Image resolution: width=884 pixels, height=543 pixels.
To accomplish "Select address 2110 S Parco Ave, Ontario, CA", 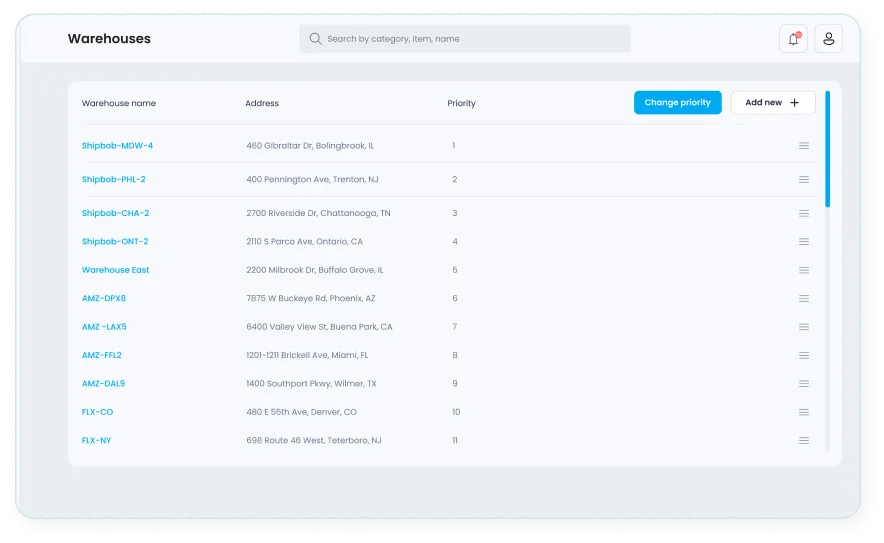I will pos(304,241).
